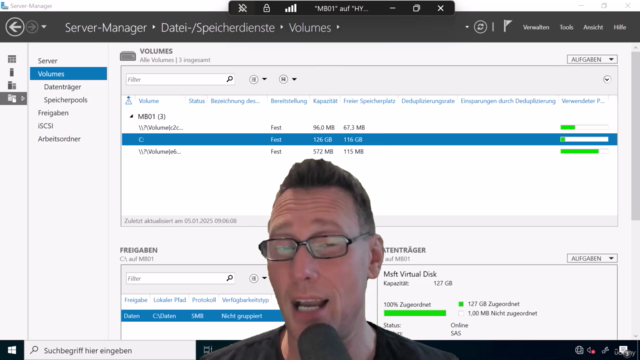Screen dimensions: 640x360
Task: Open the Volumes saved queries dropdown
Action: coord(287,79)
